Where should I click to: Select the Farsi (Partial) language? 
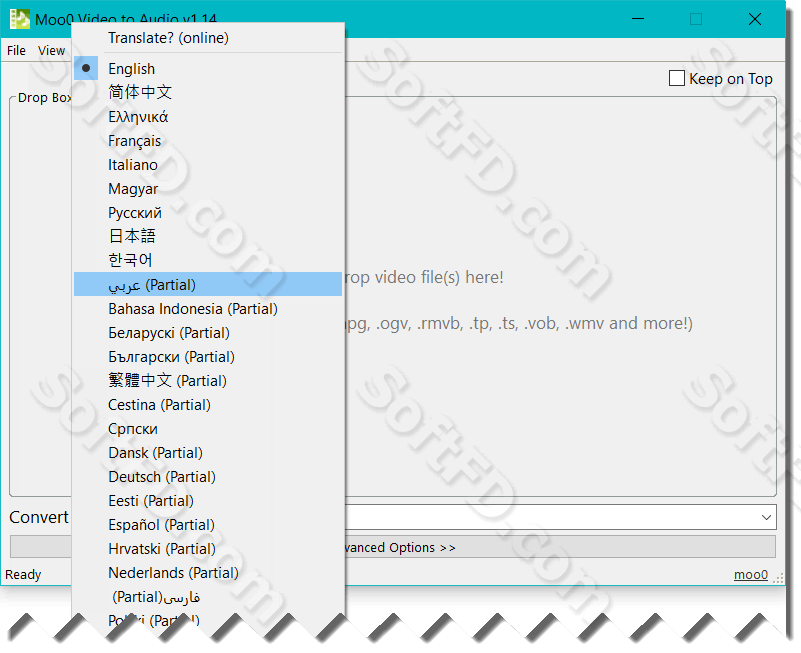pos(208,596)
